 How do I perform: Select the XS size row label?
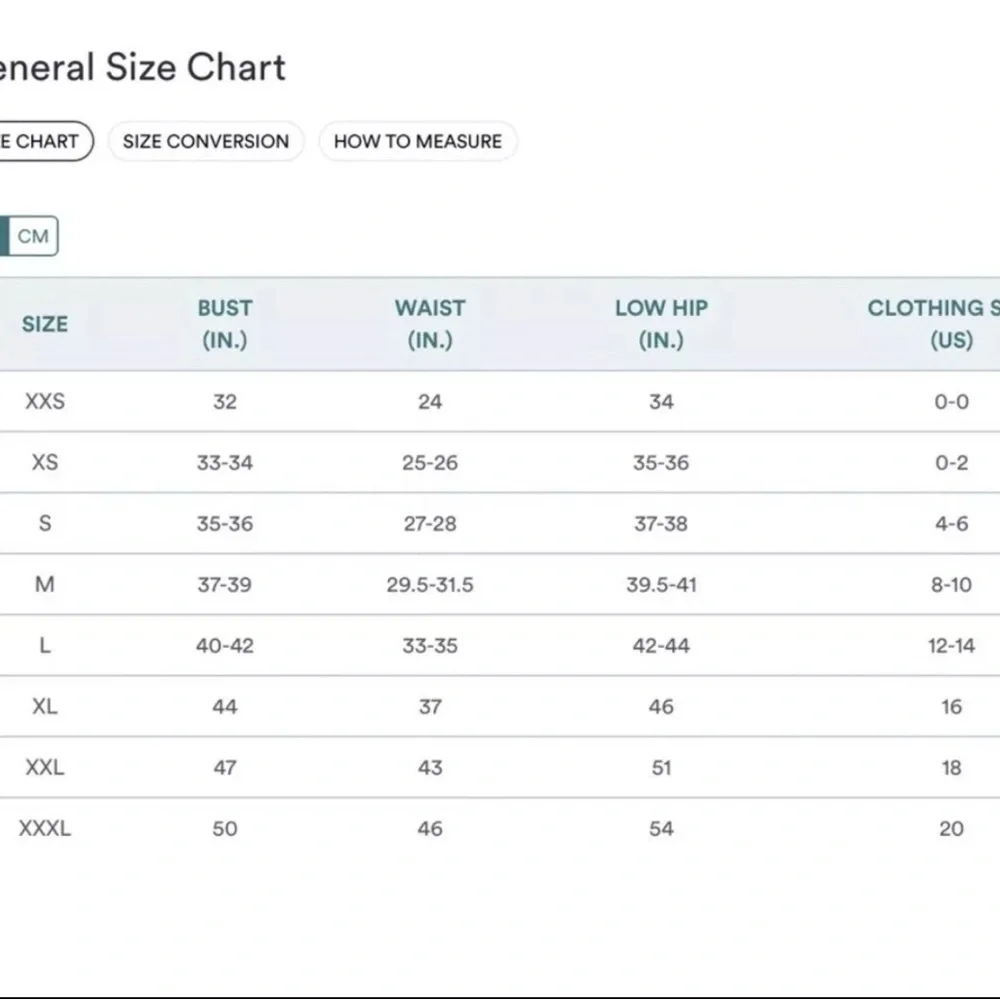click(45, 462)
